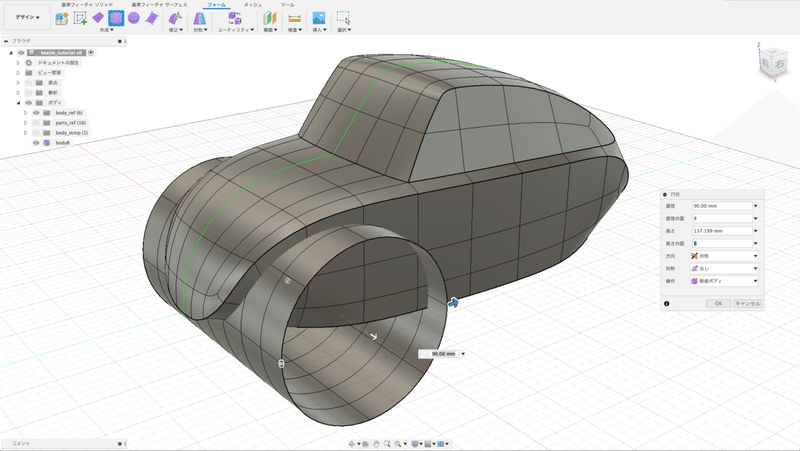Image resolution: width=800 pixels, height=451 pixels.
Task: Select the sphere form tool
Action: point(134,18)
